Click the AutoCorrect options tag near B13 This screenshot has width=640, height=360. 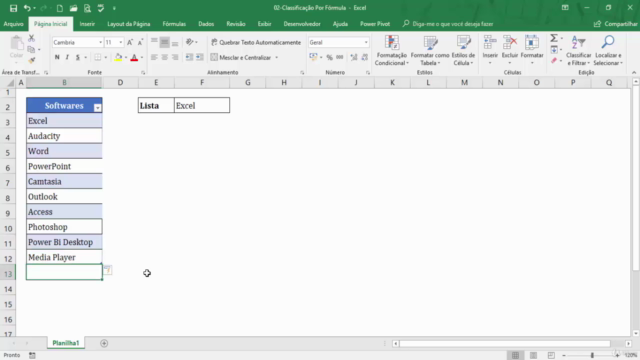(x=107, y=270)
